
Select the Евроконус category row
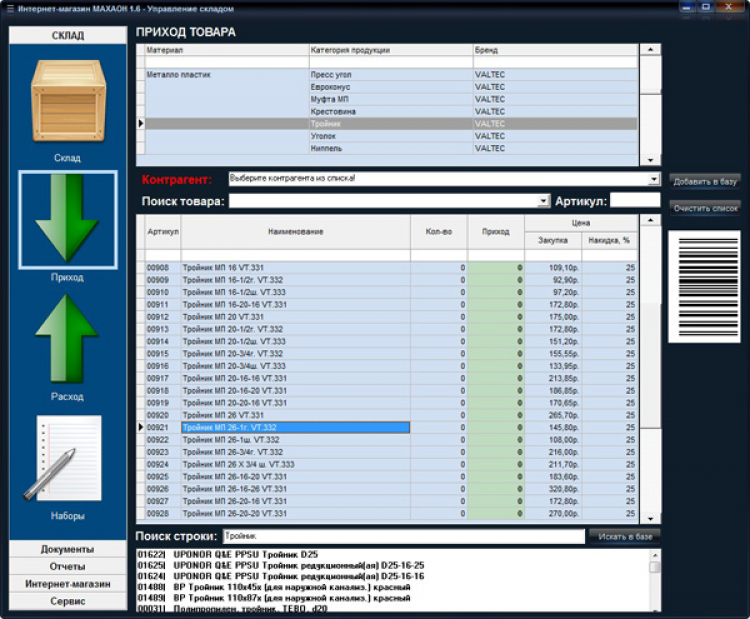(391, 87)
